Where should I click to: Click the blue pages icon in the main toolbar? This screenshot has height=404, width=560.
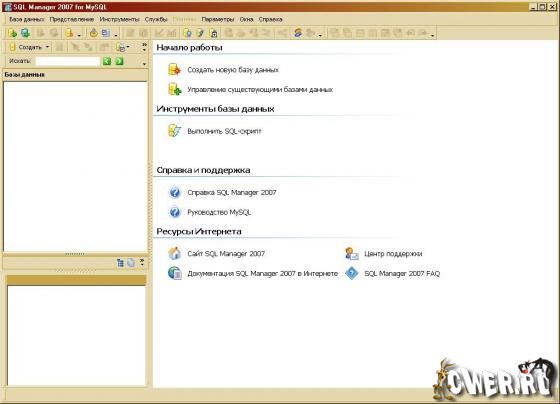(106, 33)
